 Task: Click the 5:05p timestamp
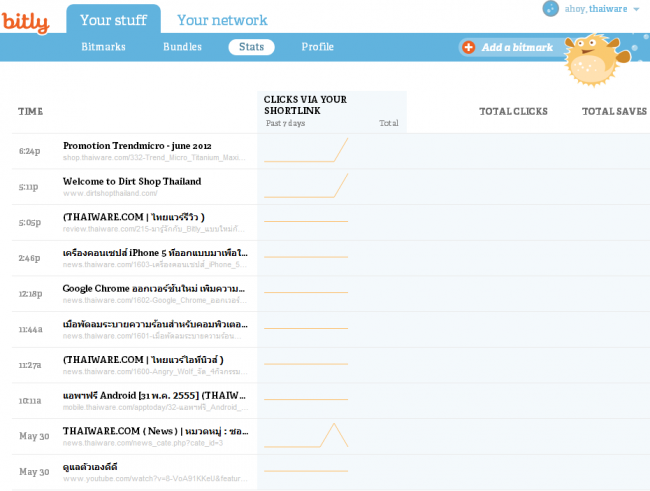29,222
